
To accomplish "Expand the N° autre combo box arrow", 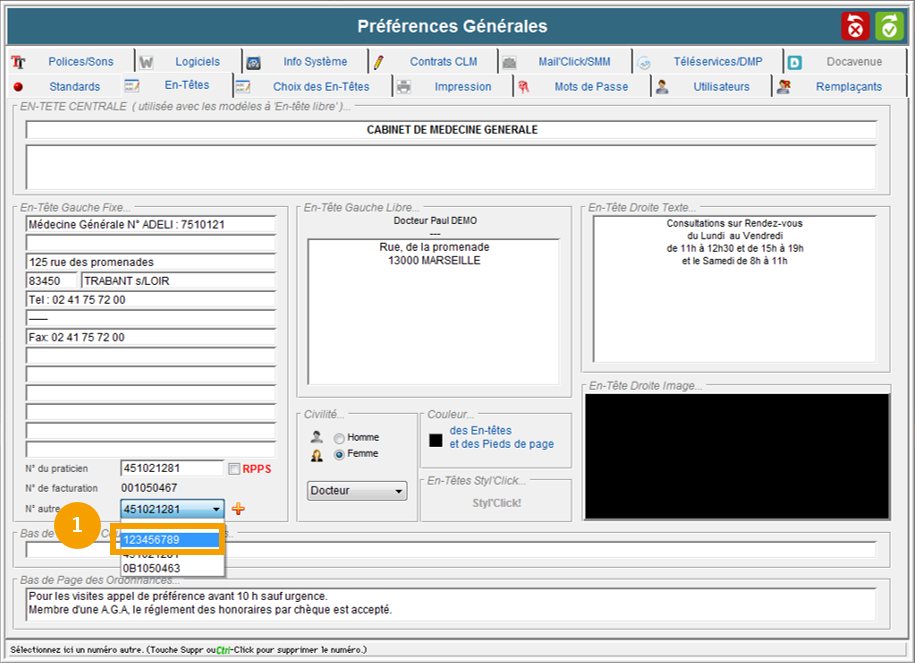I will tap(216, 509).
